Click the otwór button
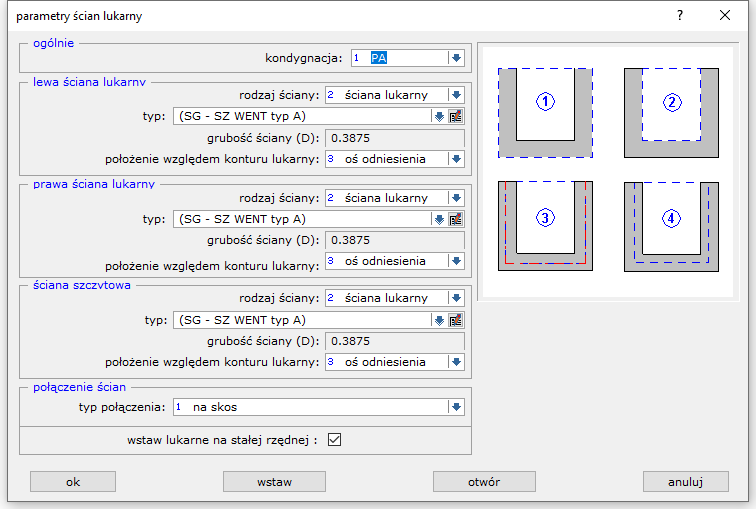This screenshot has height=509, width=756. click(x=483, y=481)
